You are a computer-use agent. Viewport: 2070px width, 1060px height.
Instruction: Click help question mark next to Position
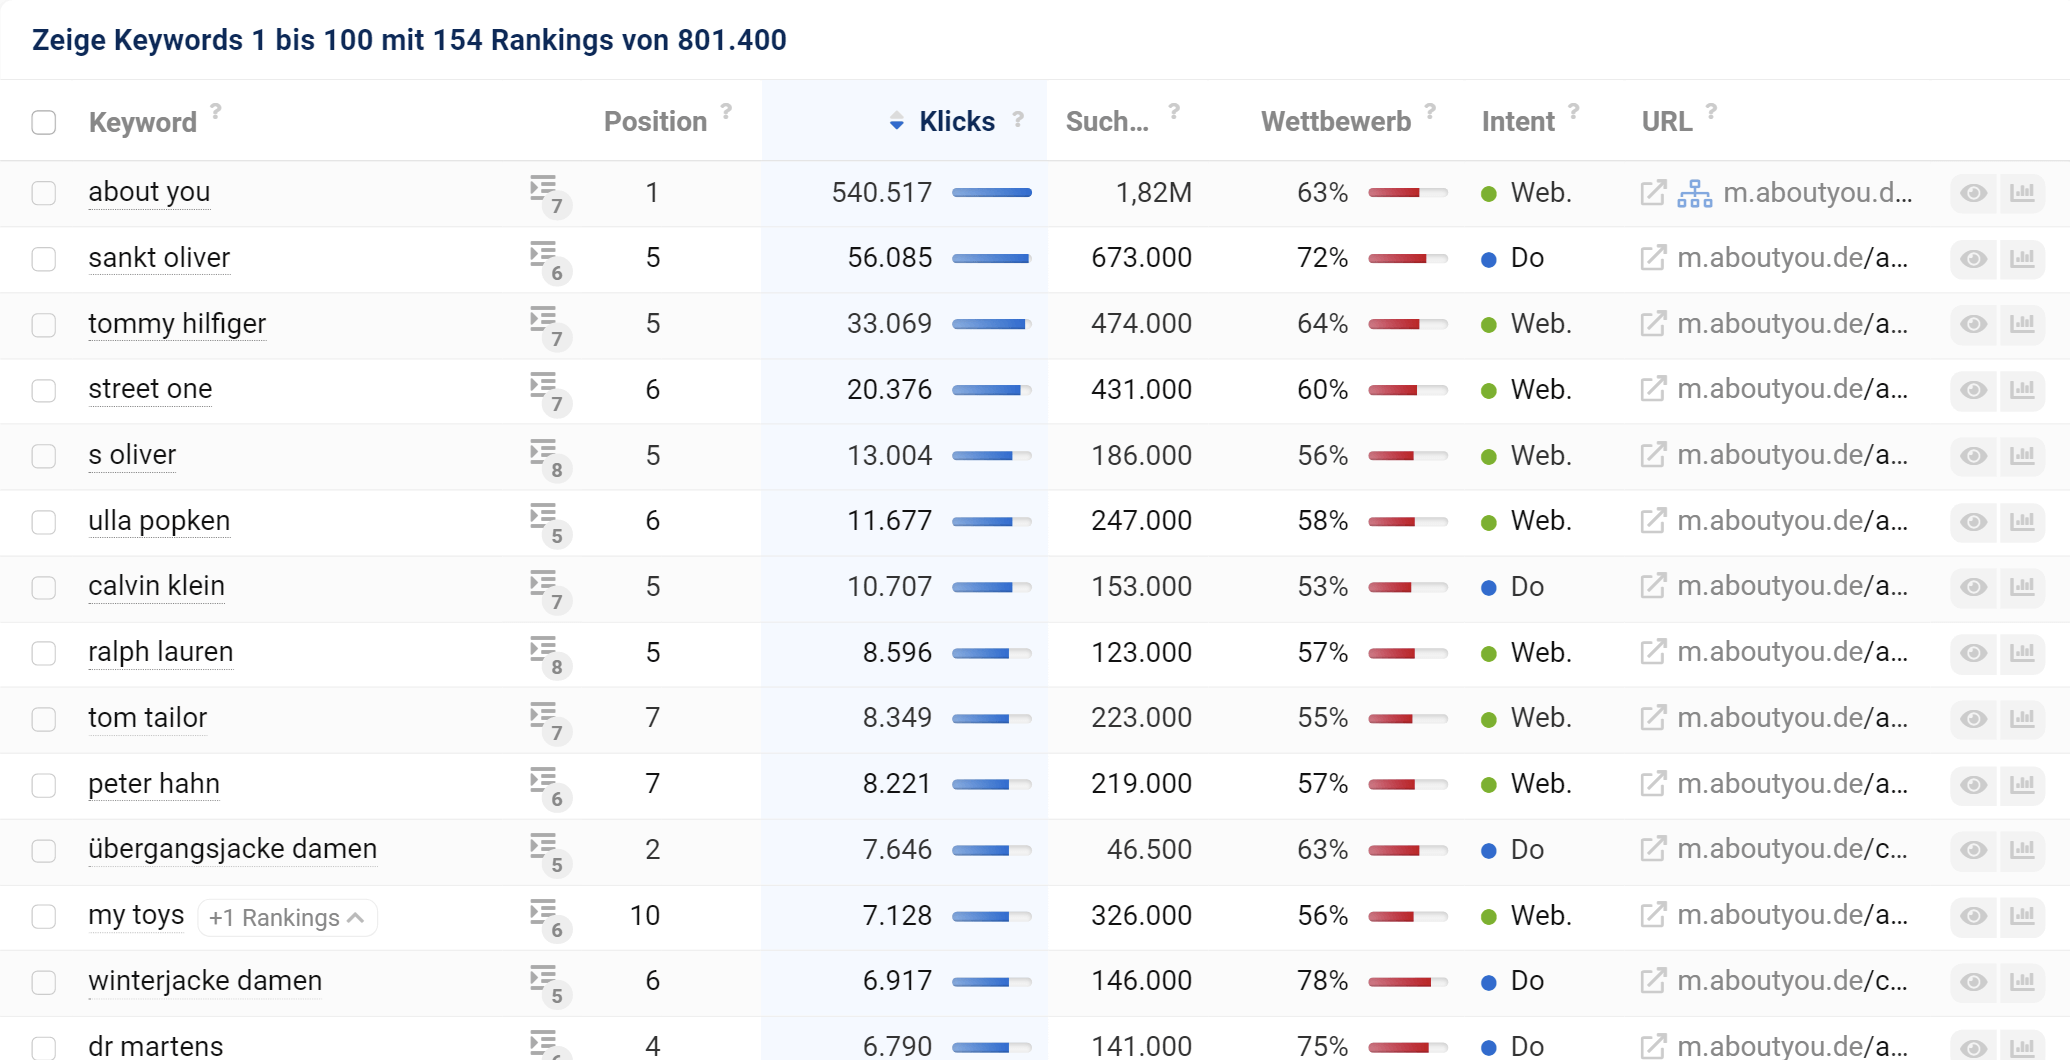(x=726, y=111)
